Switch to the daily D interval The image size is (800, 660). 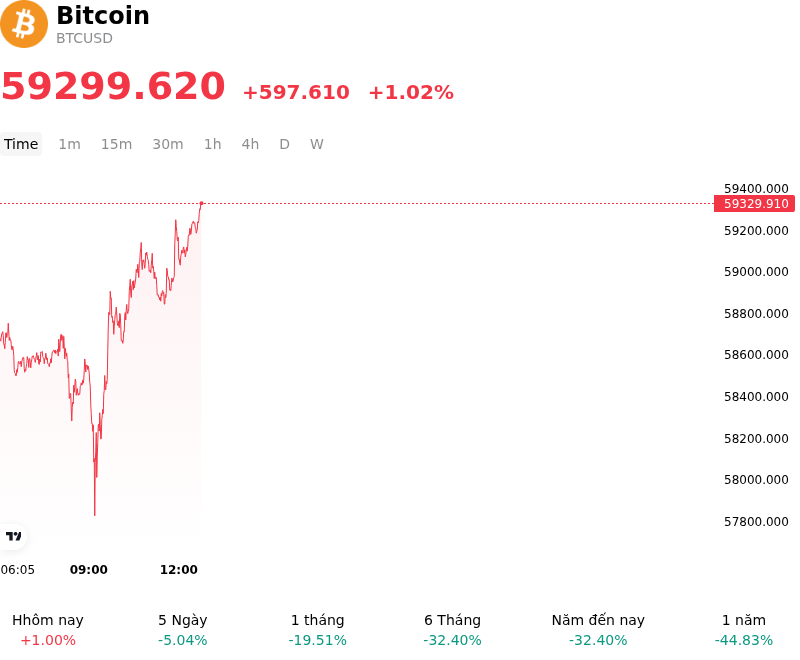pyautogui.click(x=284, y=144)
